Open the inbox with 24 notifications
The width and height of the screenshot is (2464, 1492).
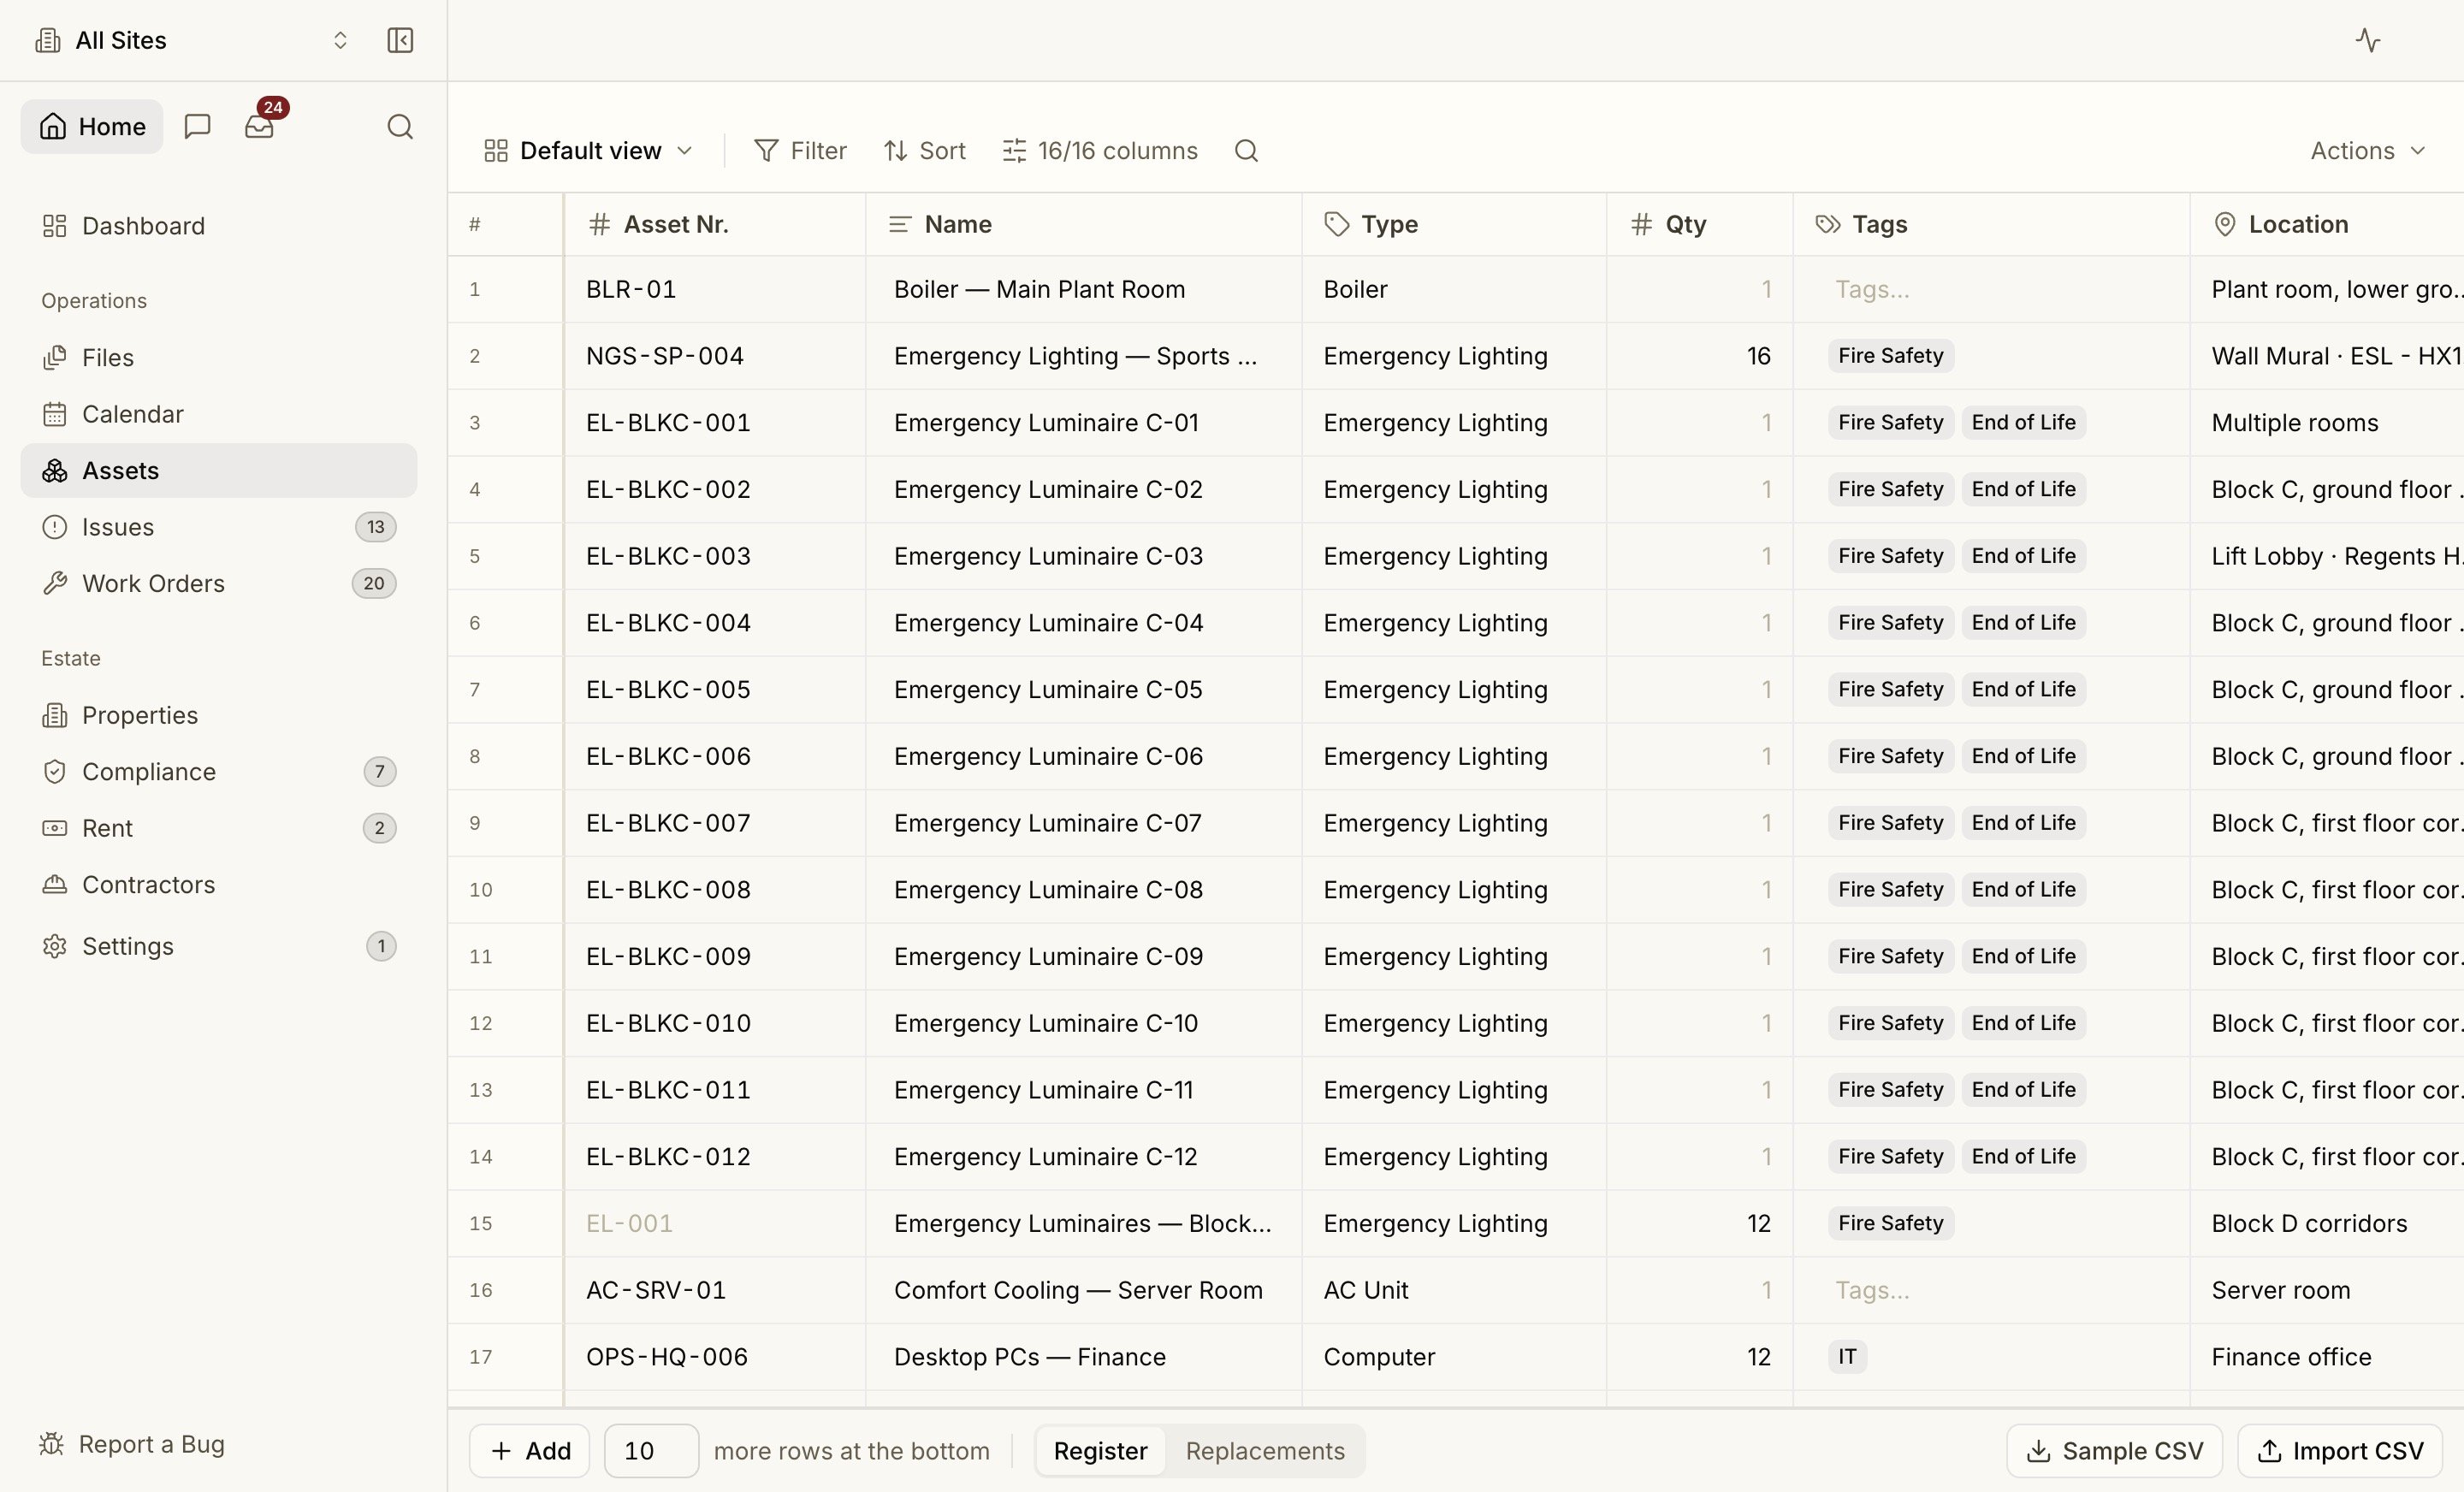pos(260,126)
